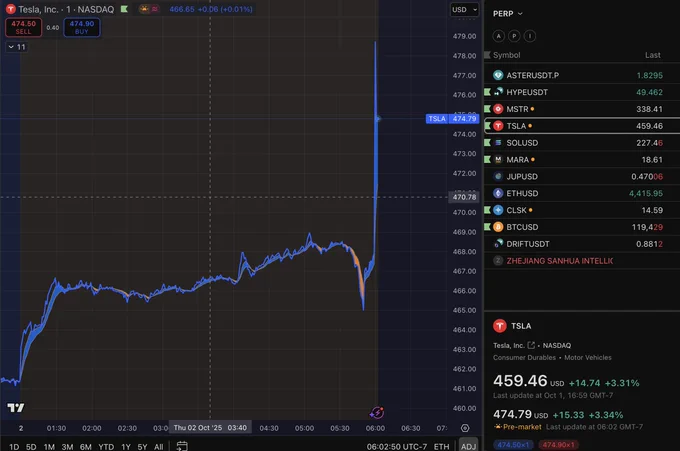The image size is (680, 451).
Task: Toggle the flag on MSTR row
Action: (487, 109)
